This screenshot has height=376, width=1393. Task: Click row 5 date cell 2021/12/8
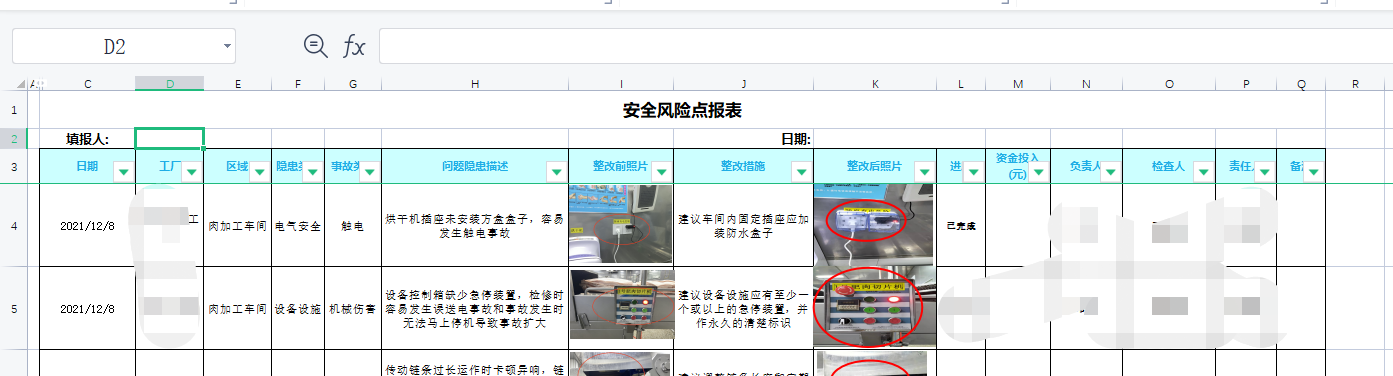[x=88, y=309]
